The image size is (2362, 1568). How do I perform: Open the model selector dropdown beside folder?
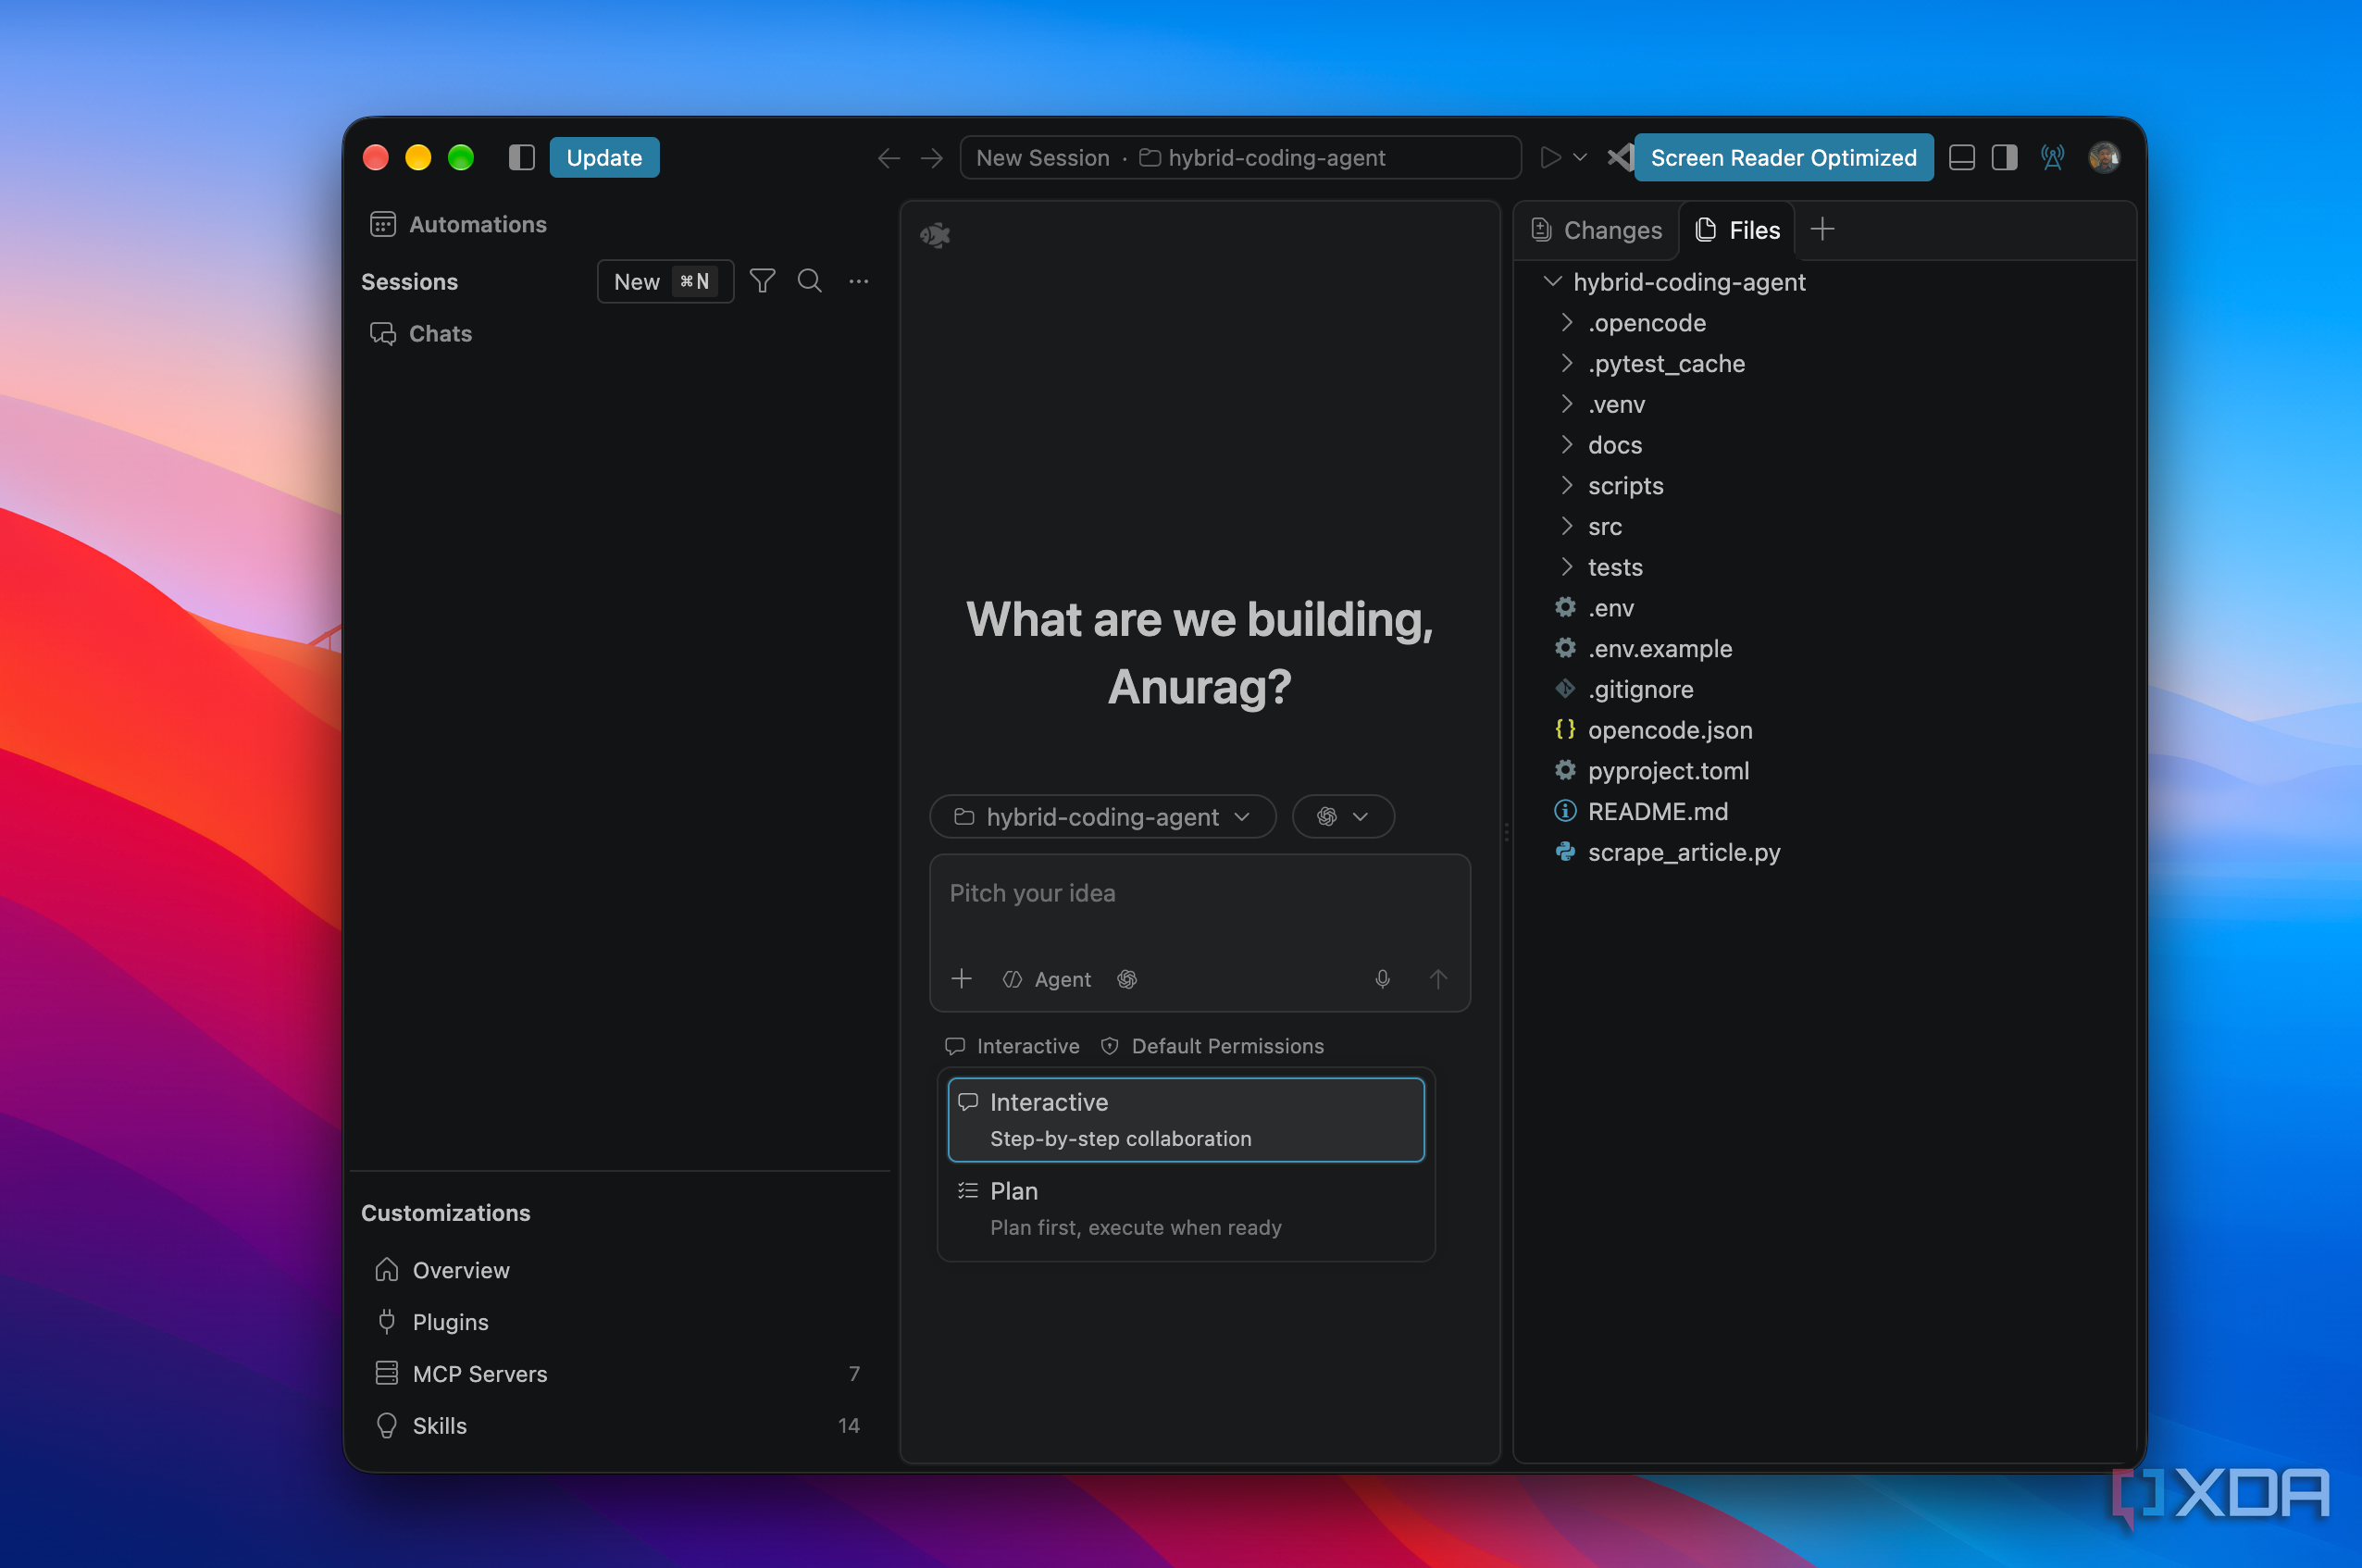click(x=1342, y=817)
